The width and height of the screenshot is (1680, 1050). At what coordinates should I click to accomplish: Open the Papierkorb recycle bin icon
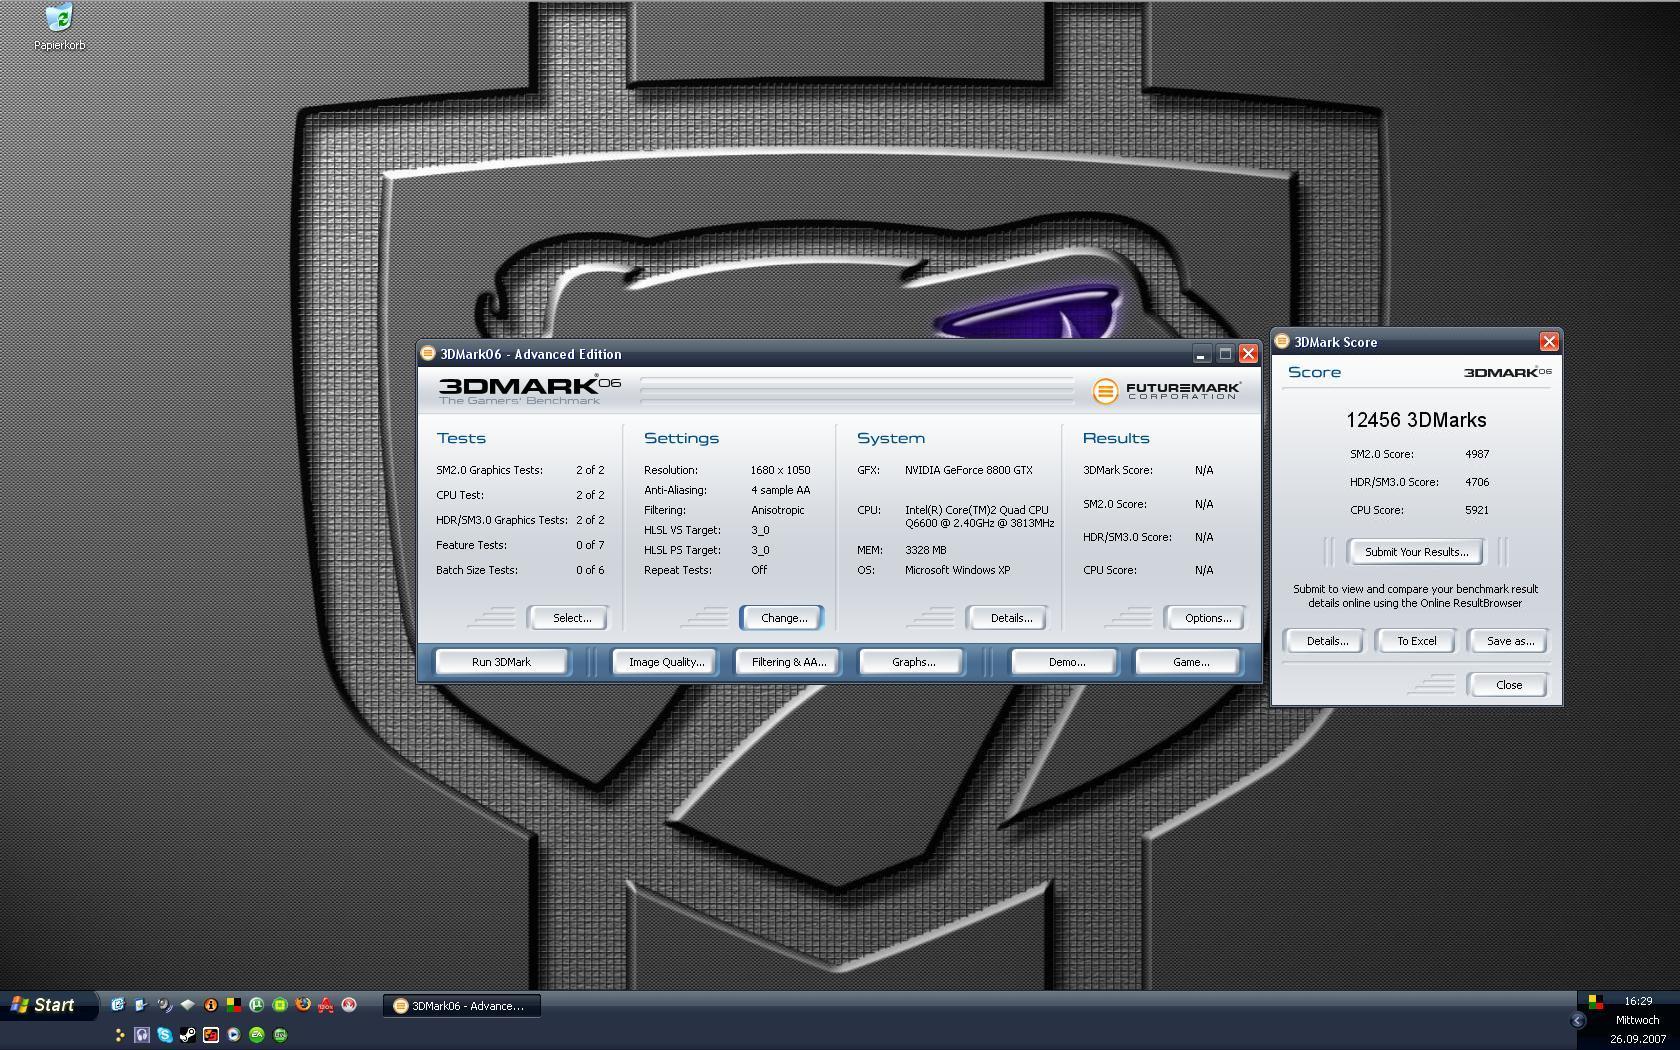point(59,27)
